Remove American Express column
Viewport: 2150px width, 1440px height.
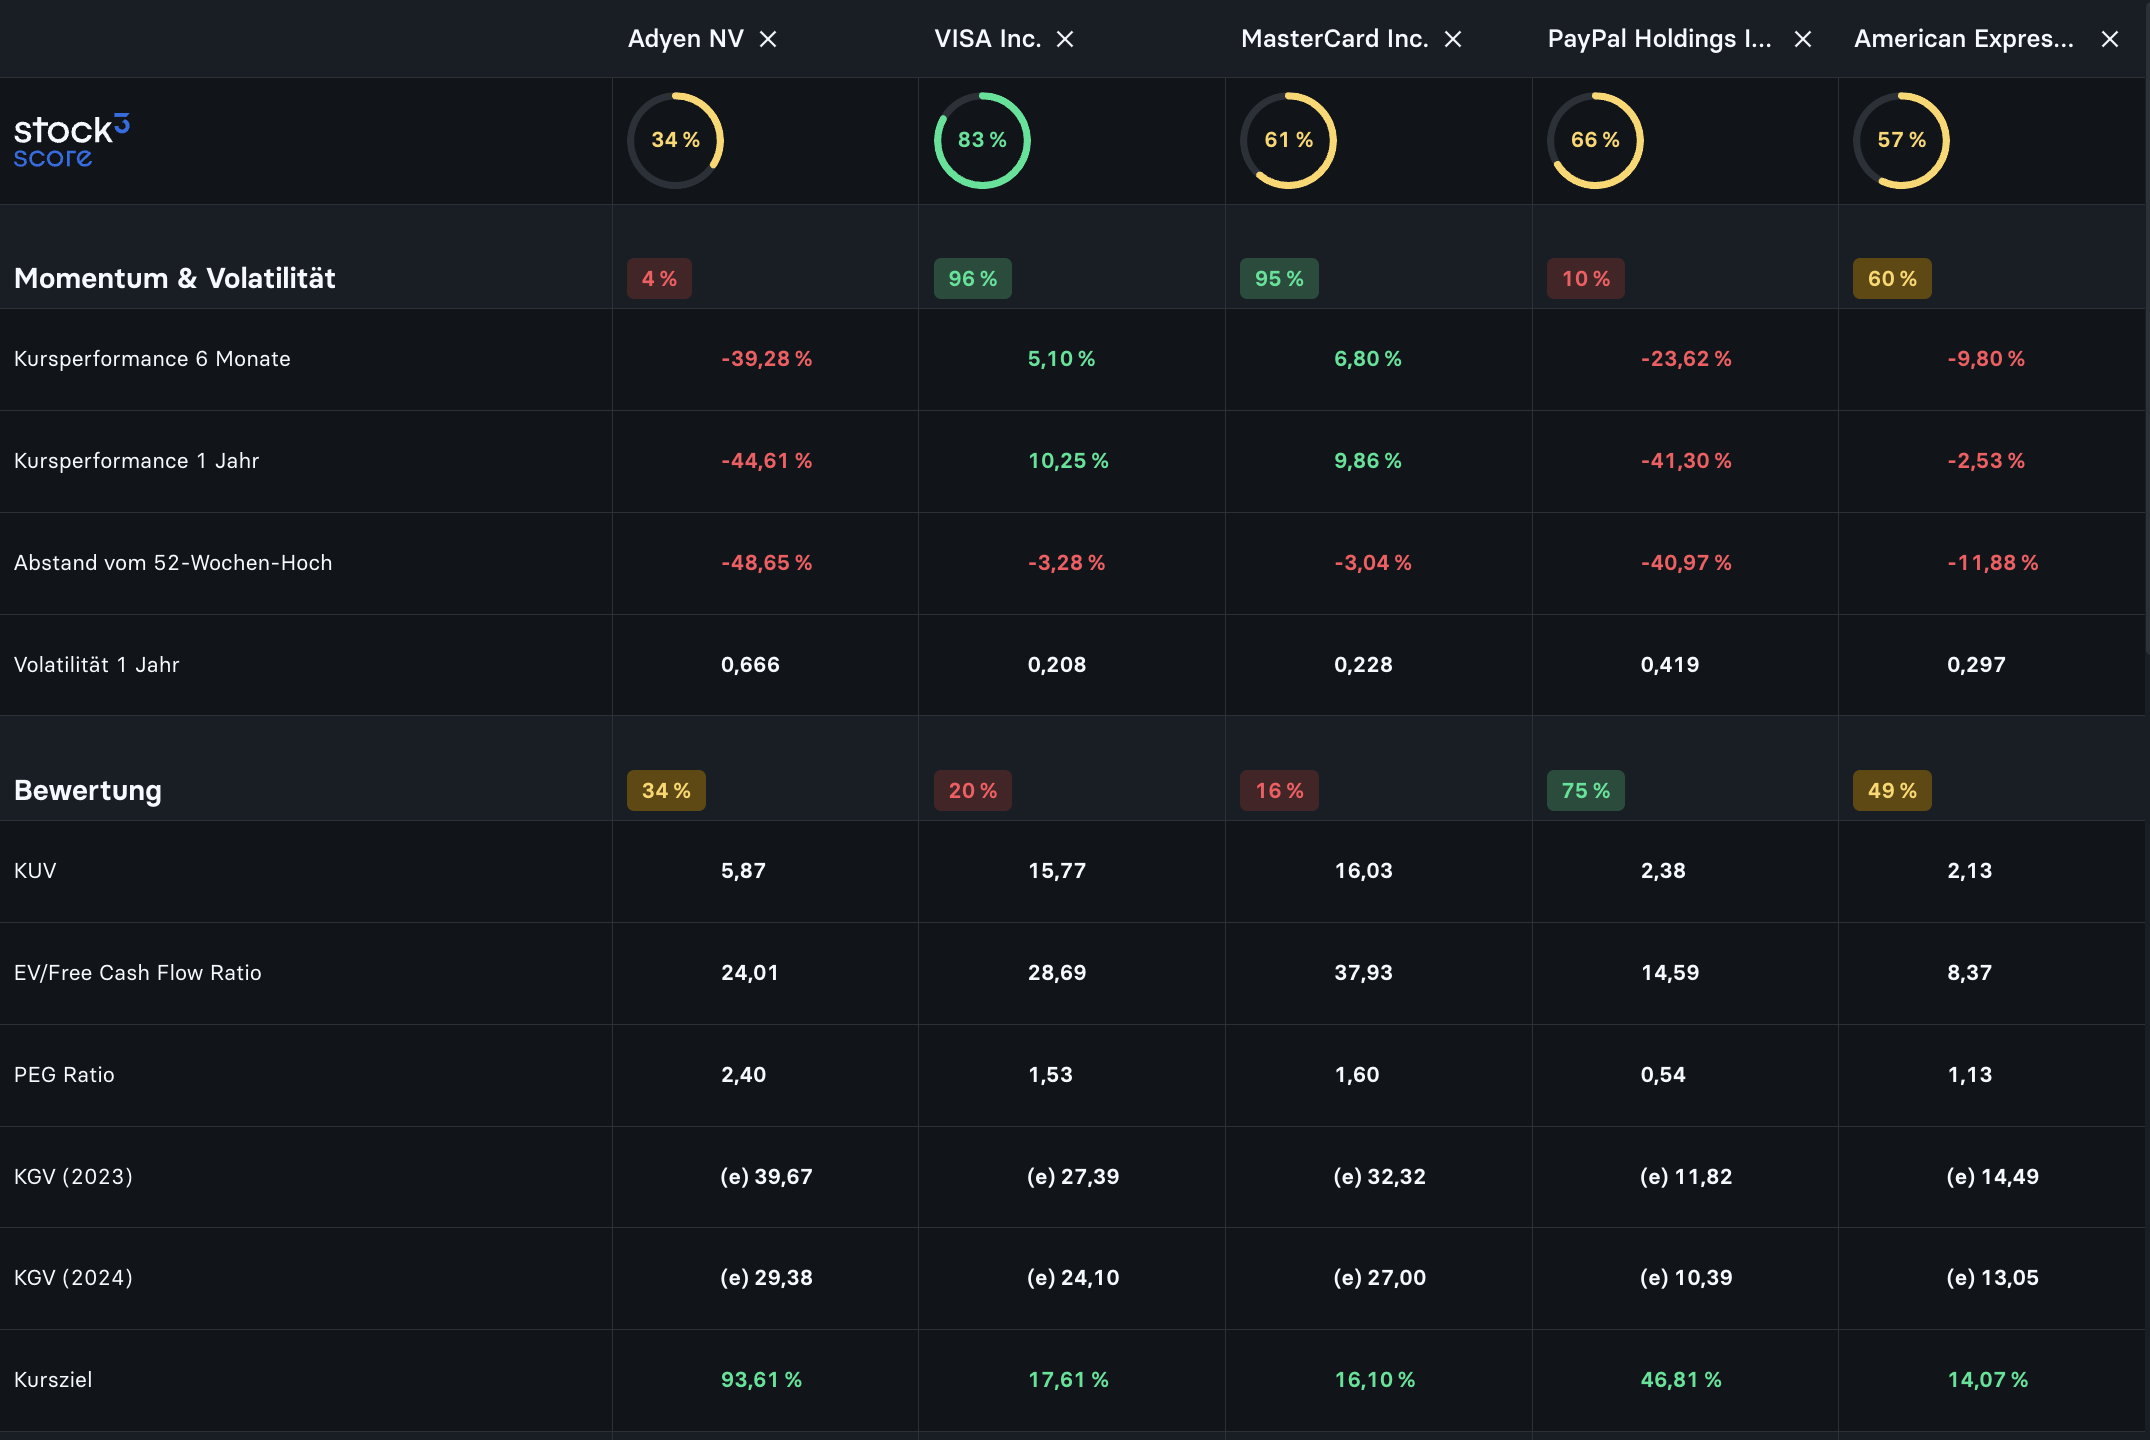(2110, 39)
